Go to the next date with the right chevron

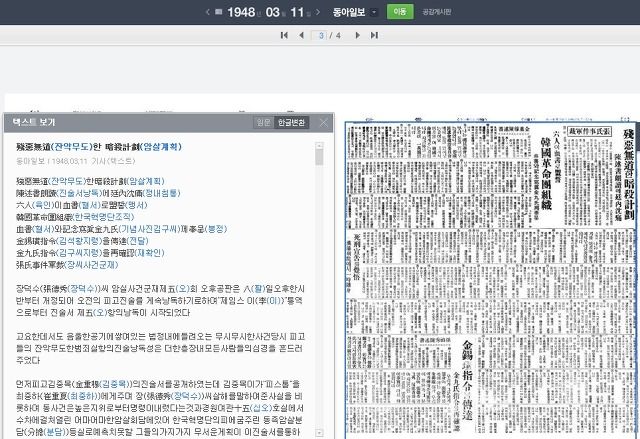click(x=318, y=12)
